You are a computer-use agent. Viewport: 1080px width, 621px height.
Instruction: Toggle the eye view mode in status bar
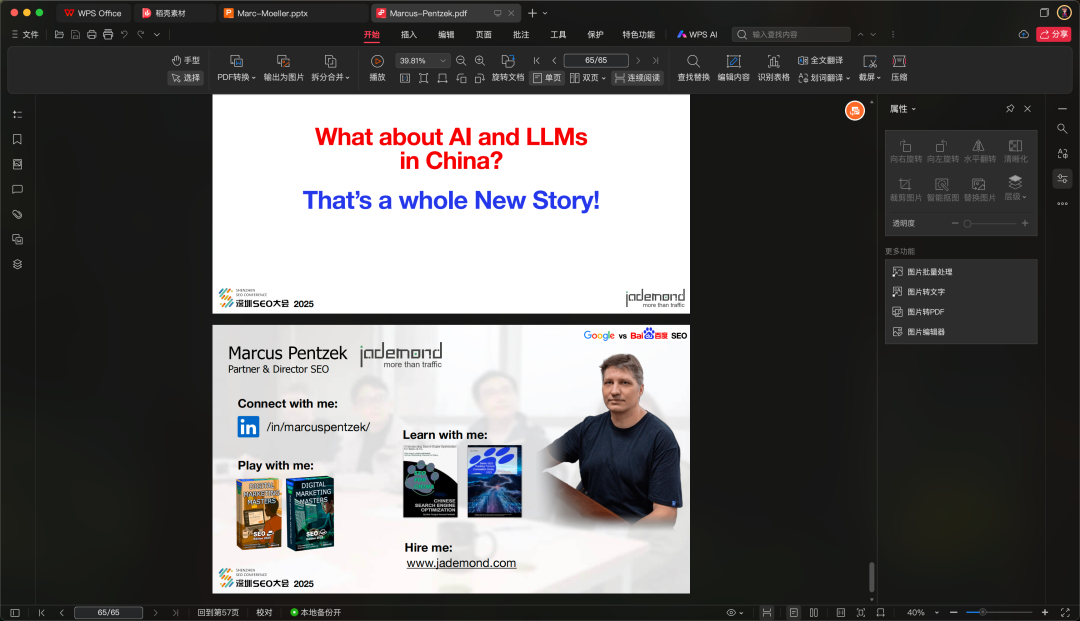pyautogui.click(x=734, y=612)
